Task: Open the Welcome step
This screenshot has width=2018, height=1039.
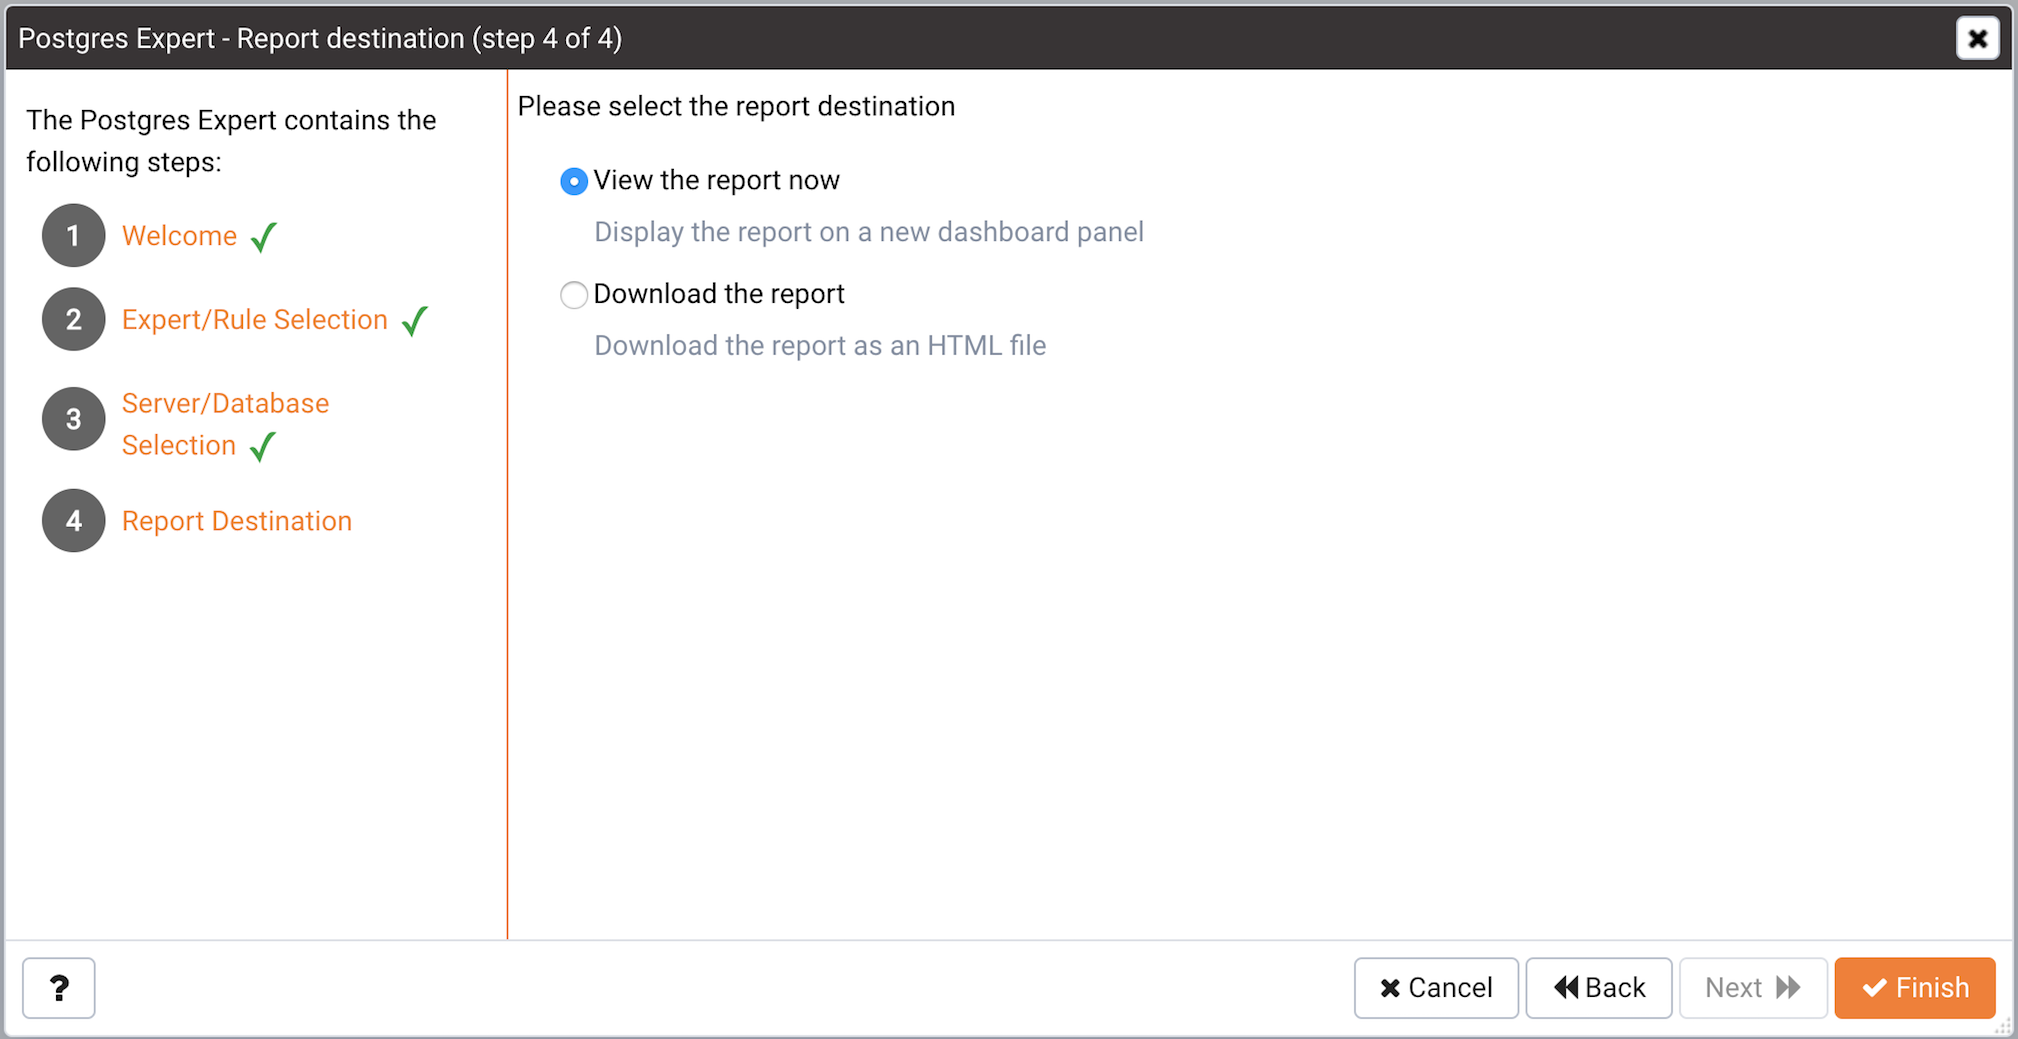Action: pyautogui.click(x=180, y=236)
